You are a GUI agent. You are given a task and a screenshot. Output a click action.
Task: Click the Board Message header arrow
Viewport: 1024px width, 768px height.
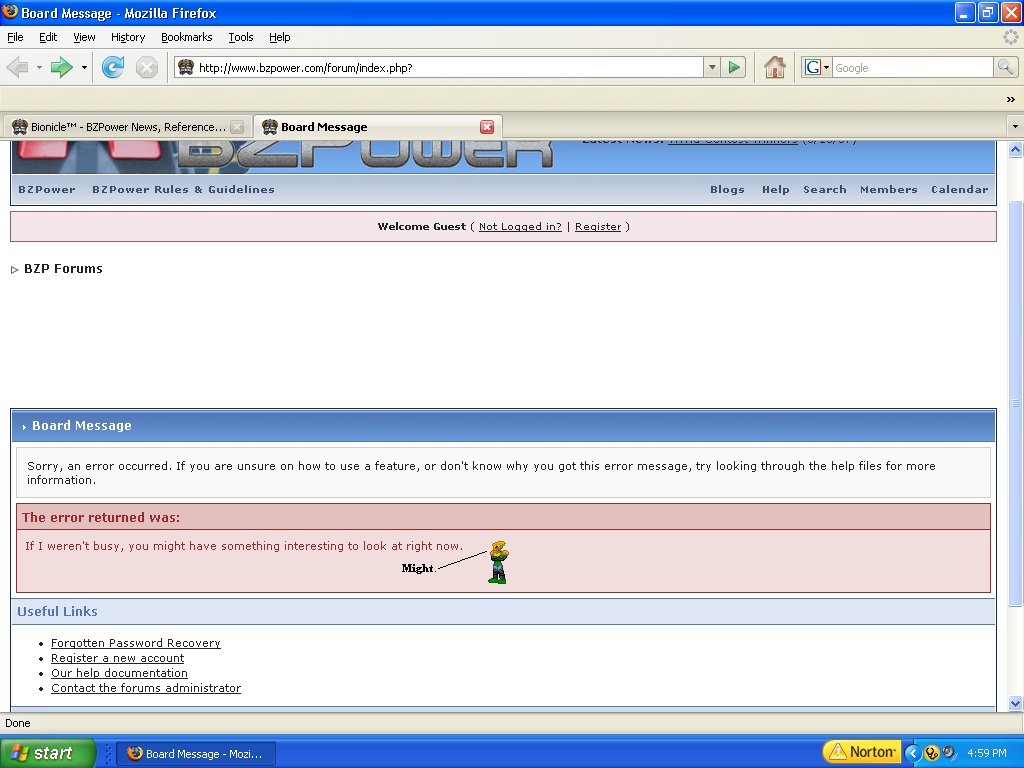pyautogui.click(x=24, y=426)
